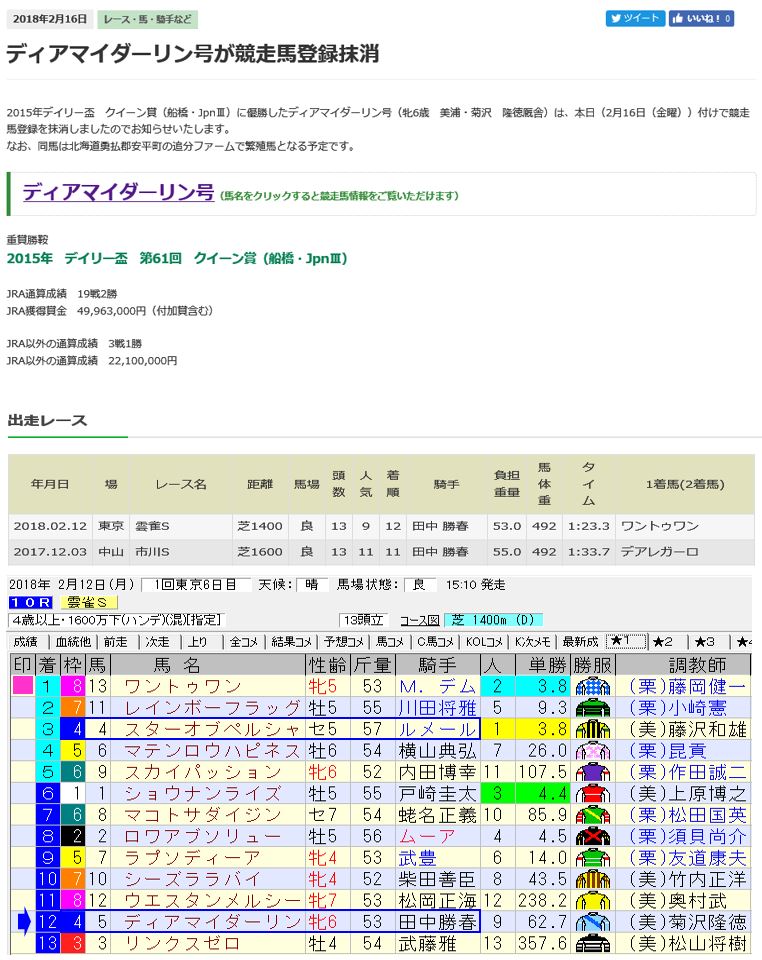Viewport: 762px width, 960px height.
Task: Click the 芝 1400m (D) course field
Action: click(493, 620)
